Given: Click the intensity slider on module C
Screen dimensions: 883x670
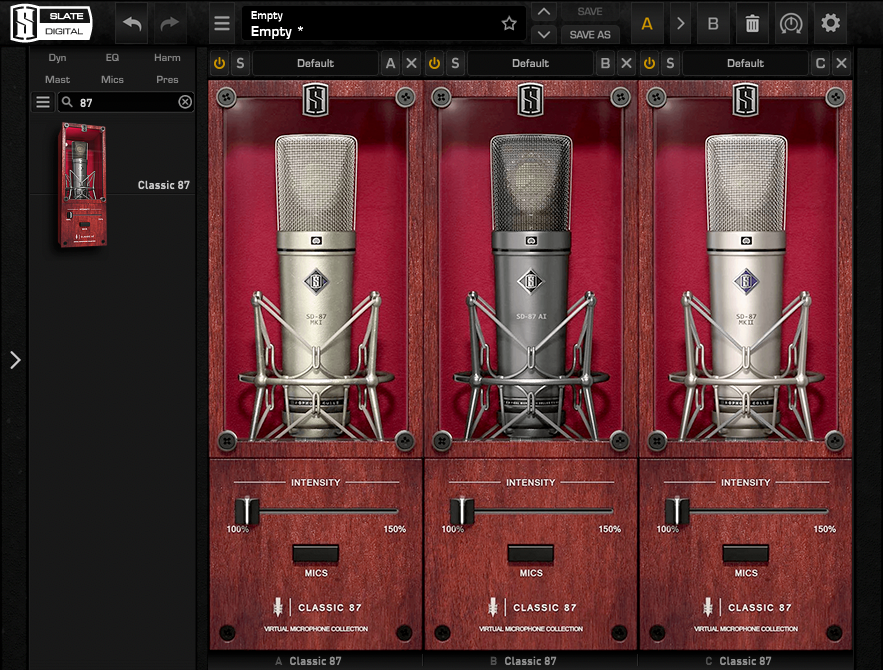Looking at the screenshot, I should 677,511.
